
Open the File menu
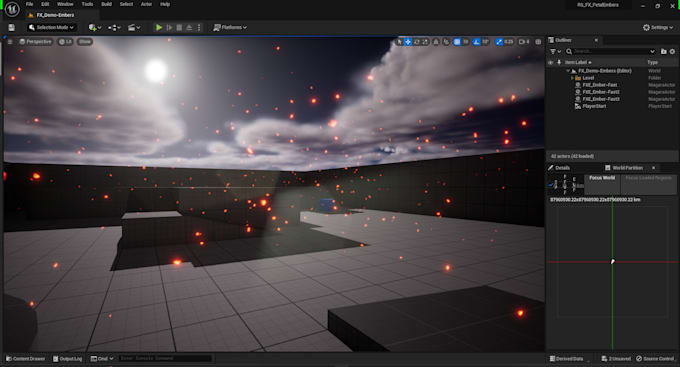[x=29, y=4]
